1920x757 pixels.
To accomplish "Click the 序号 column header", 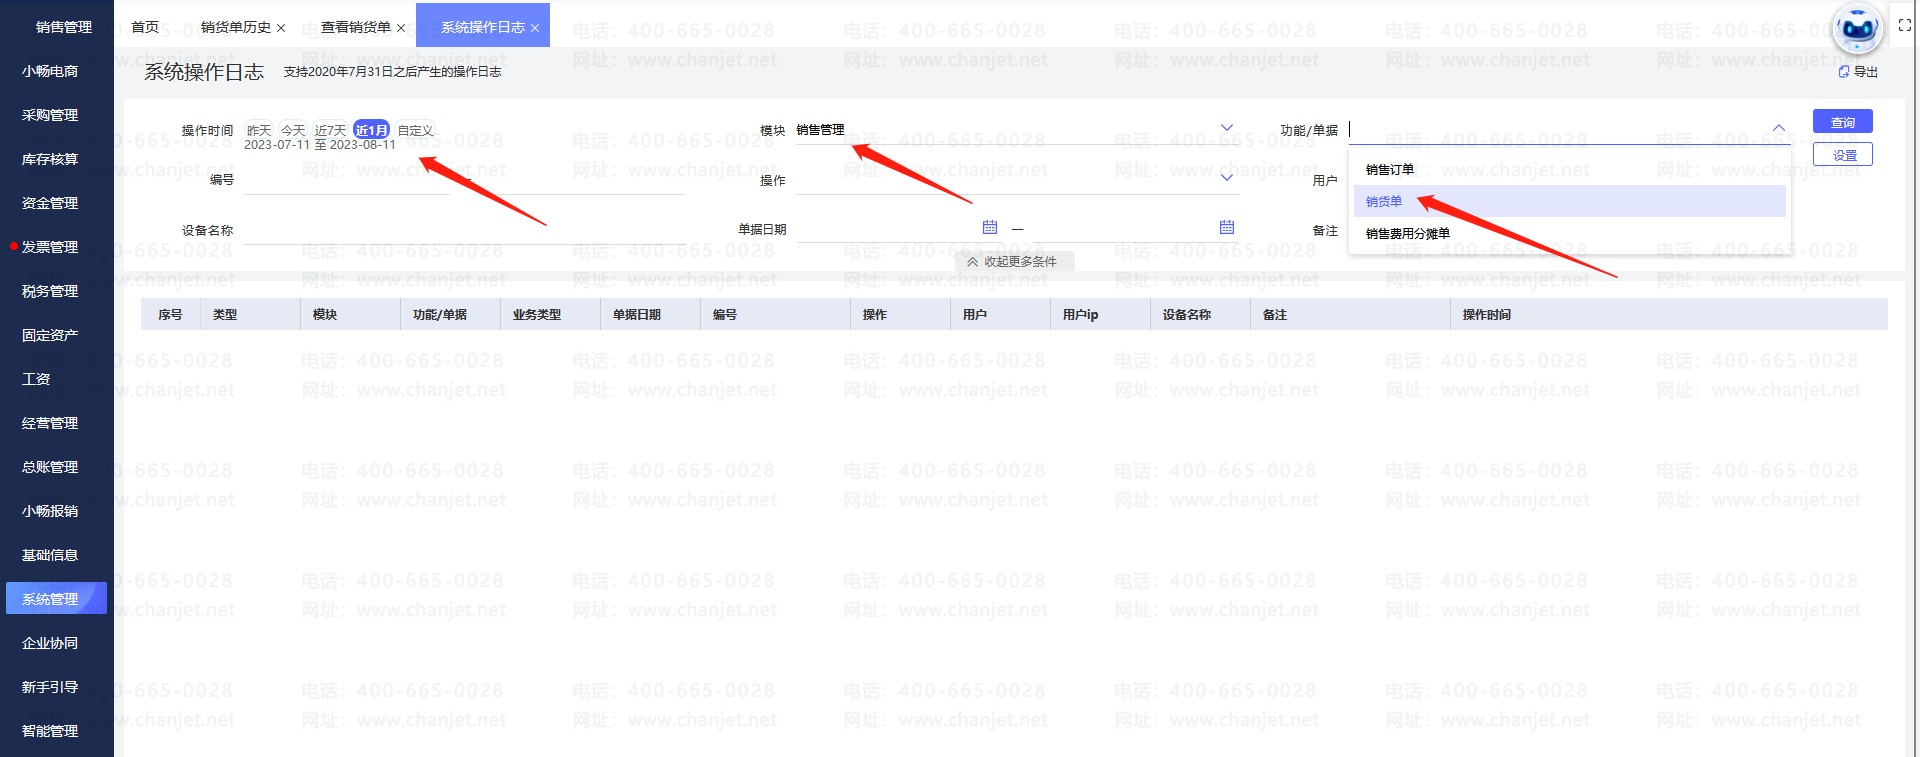I will pos(170,314).
